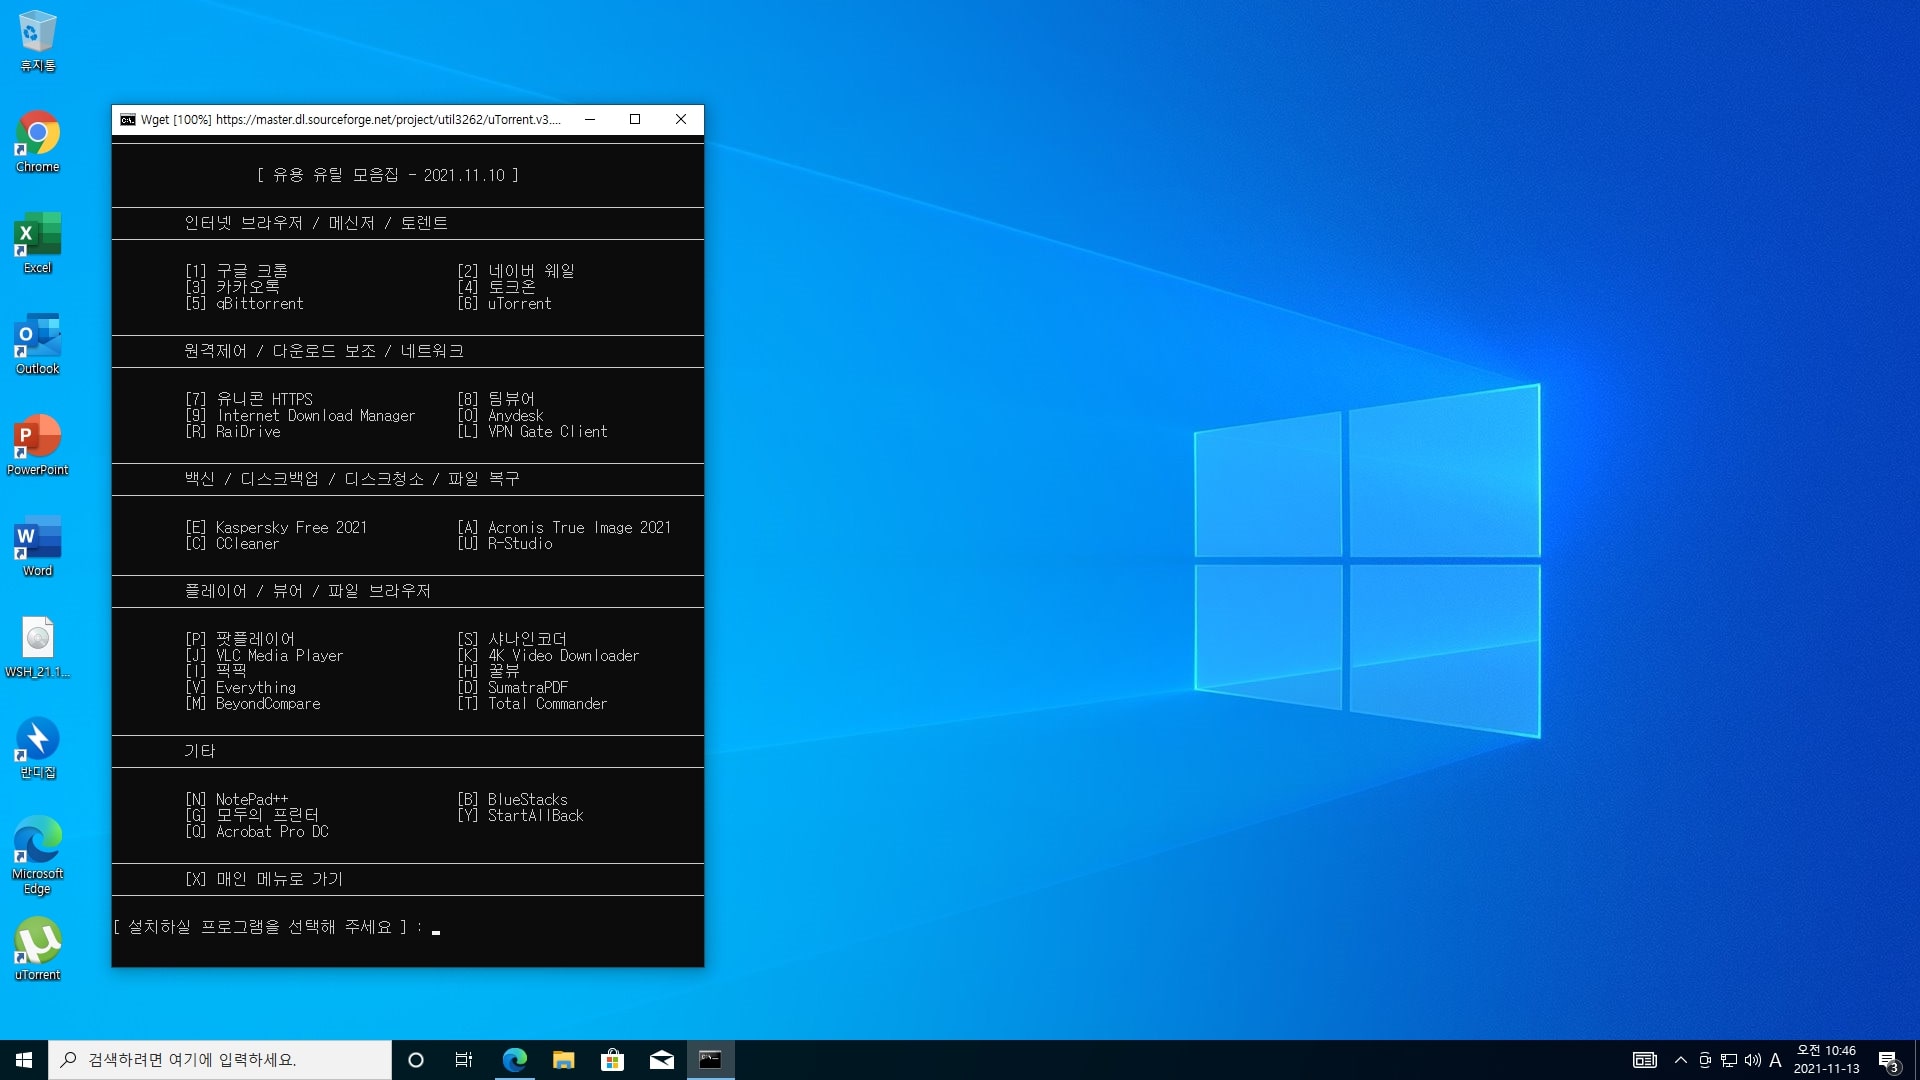Click the '[C] CCleaner' menu entry
Image resolution: width=1920 pixels, height=1080 pixels.
(232, 544)
